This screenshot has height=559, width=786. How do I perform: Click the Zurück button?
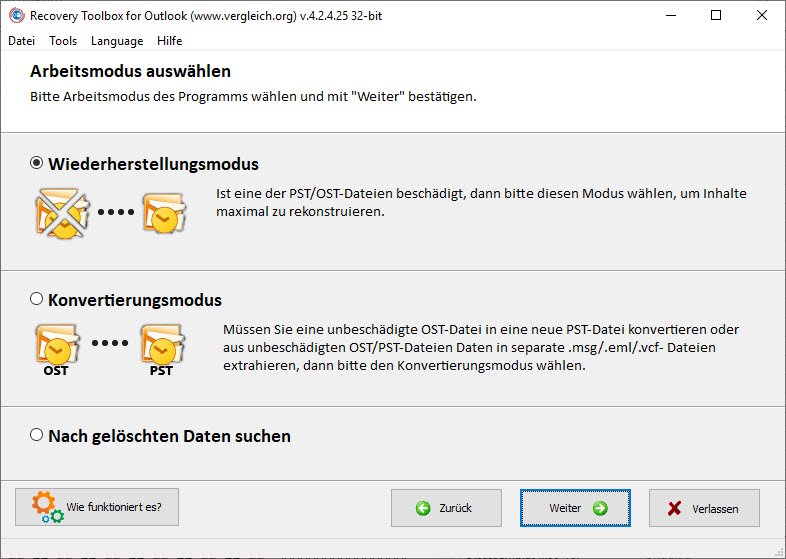(x=446, y=508)
